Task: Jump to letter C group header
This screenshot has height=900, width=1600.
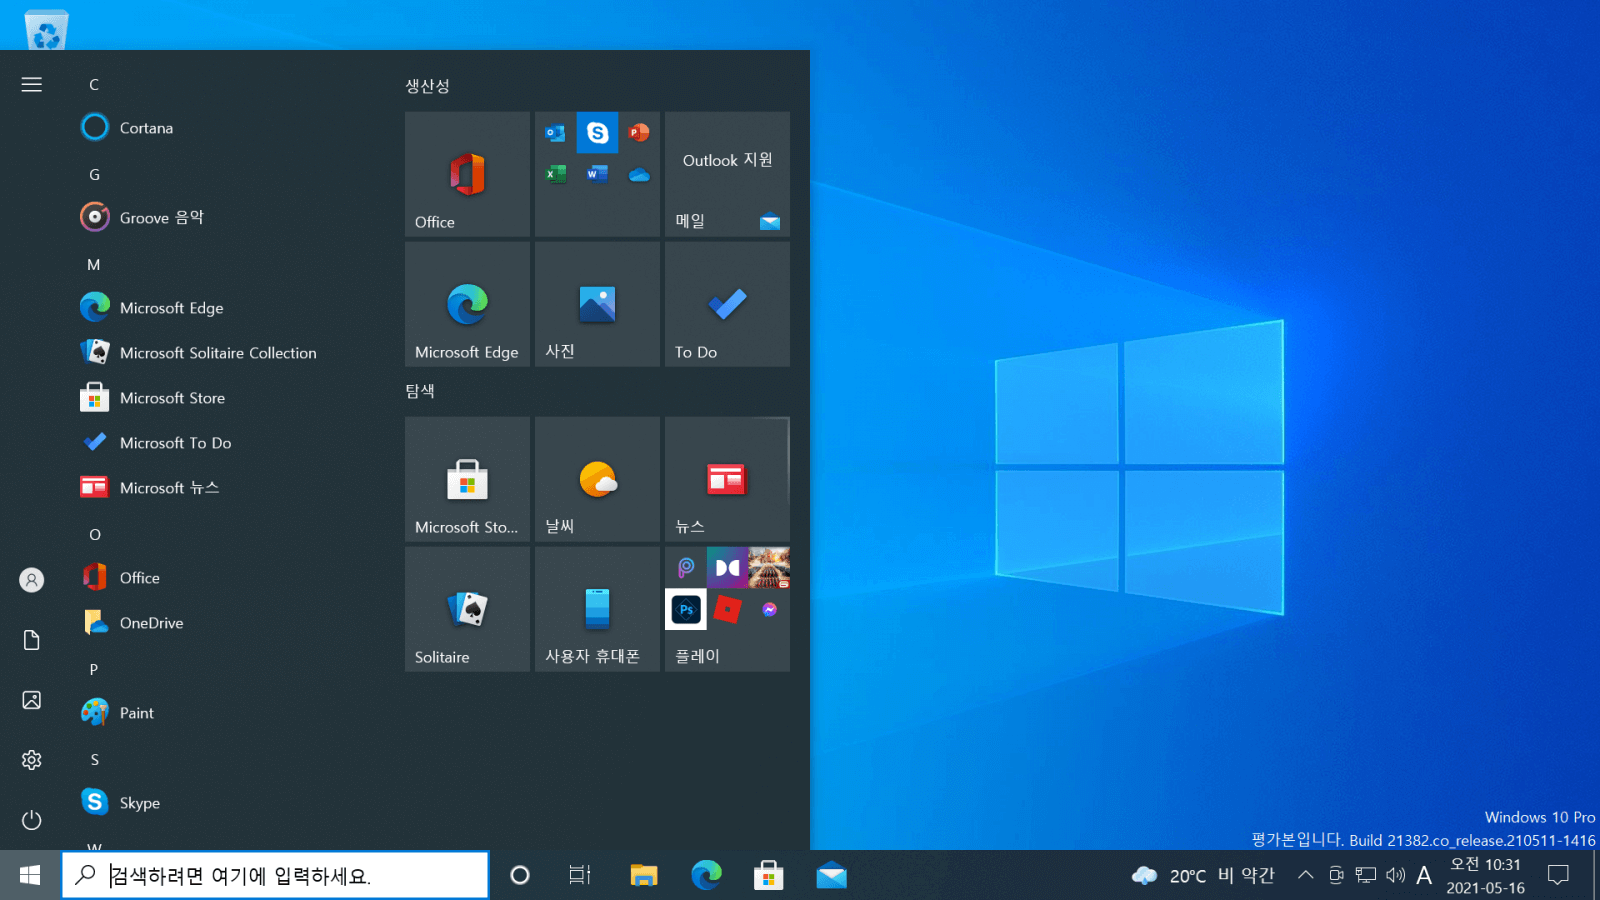Action: pos(94,85)
